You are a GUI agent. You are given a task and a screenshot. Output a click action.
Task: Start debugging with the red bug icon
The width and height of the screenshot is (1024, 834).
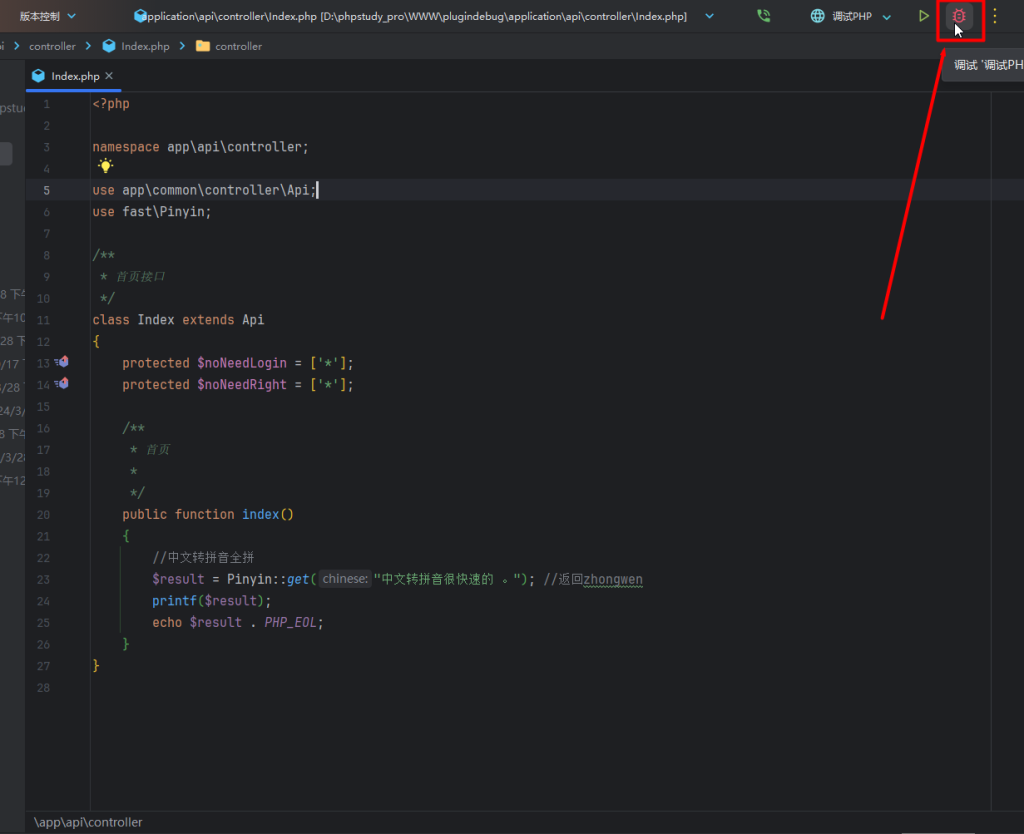(x=959, y=16)
